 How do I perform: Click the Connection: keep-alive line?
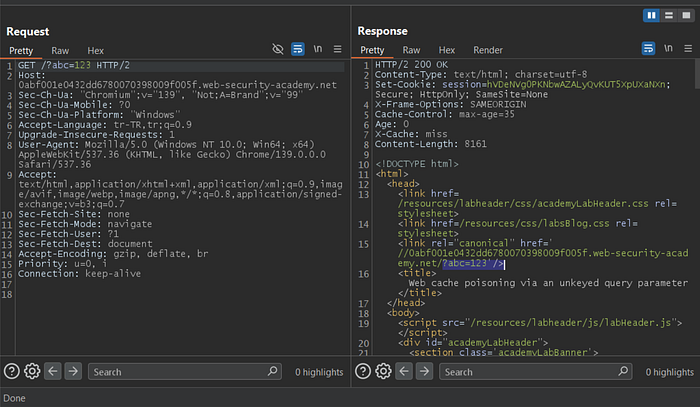(79, 273)
